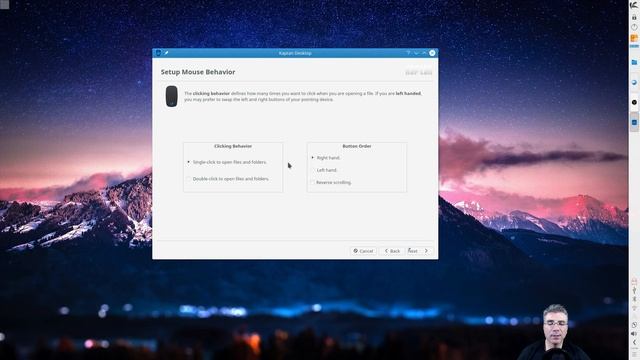This screenshot has height=360, width=640.
Task: Click the "Setup Mouse Behavior" heading
Action: click(x=198, y=72)
